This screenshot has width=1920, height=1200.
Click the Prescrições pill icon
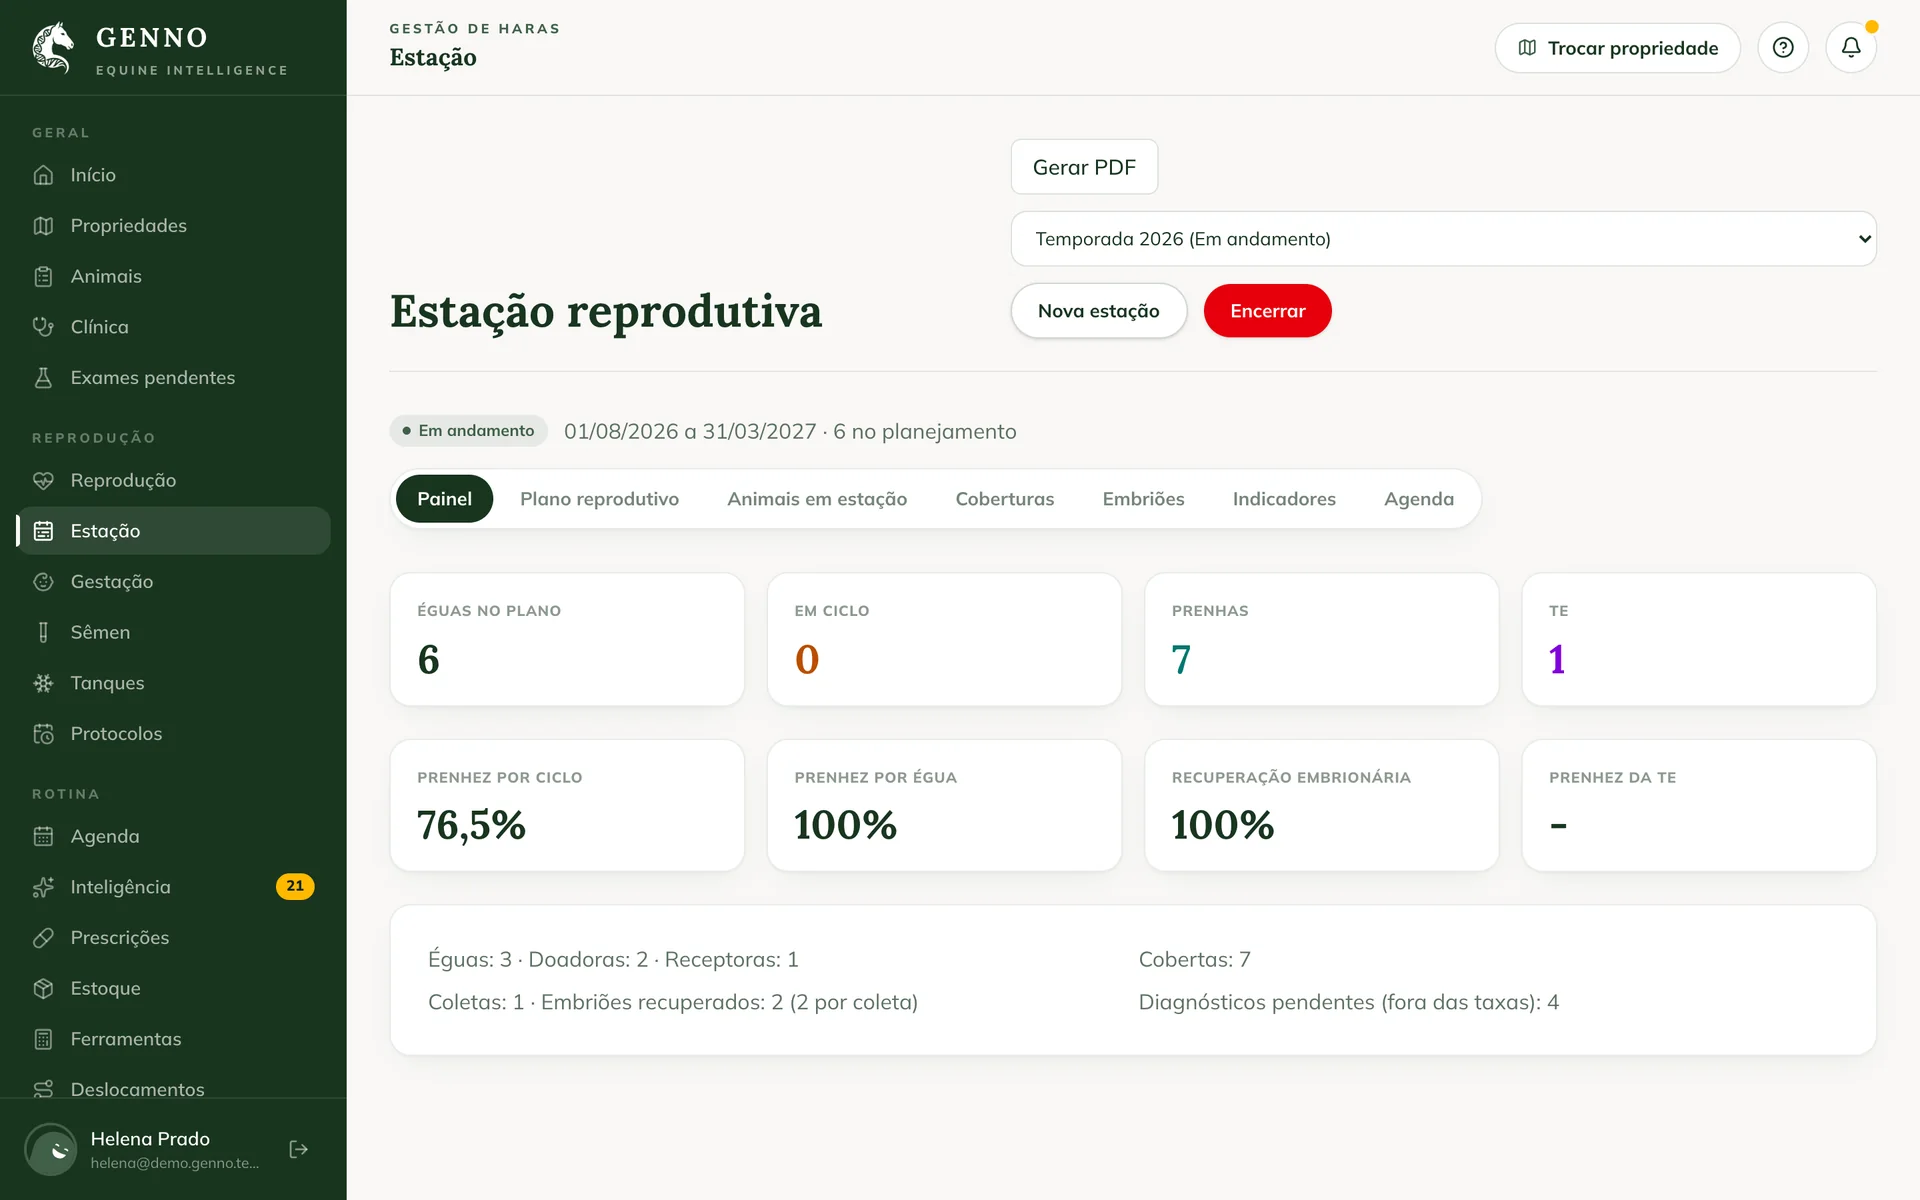43,938
